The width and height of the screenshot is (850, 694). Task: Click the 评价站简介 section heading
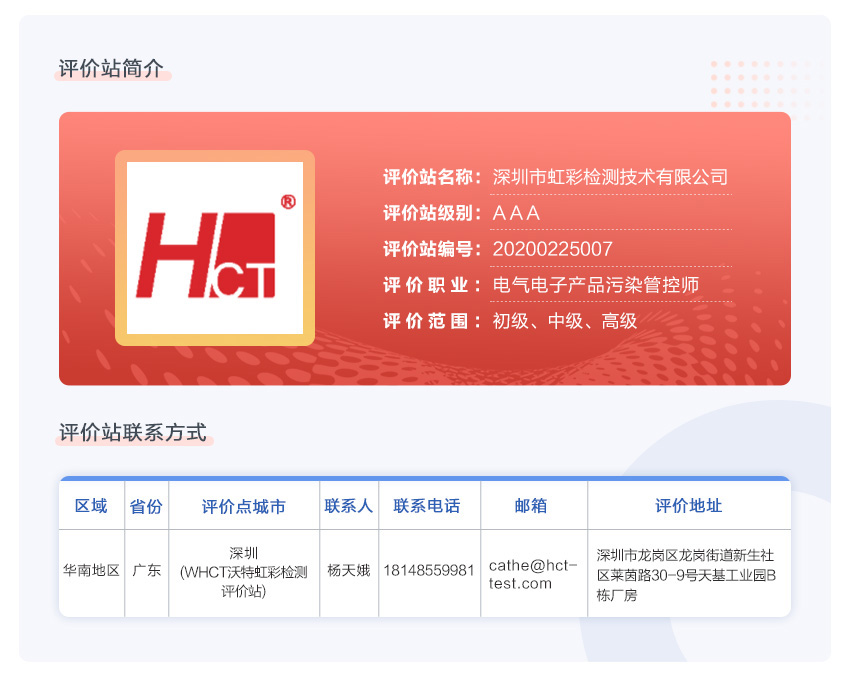click(x=111, y=69)
